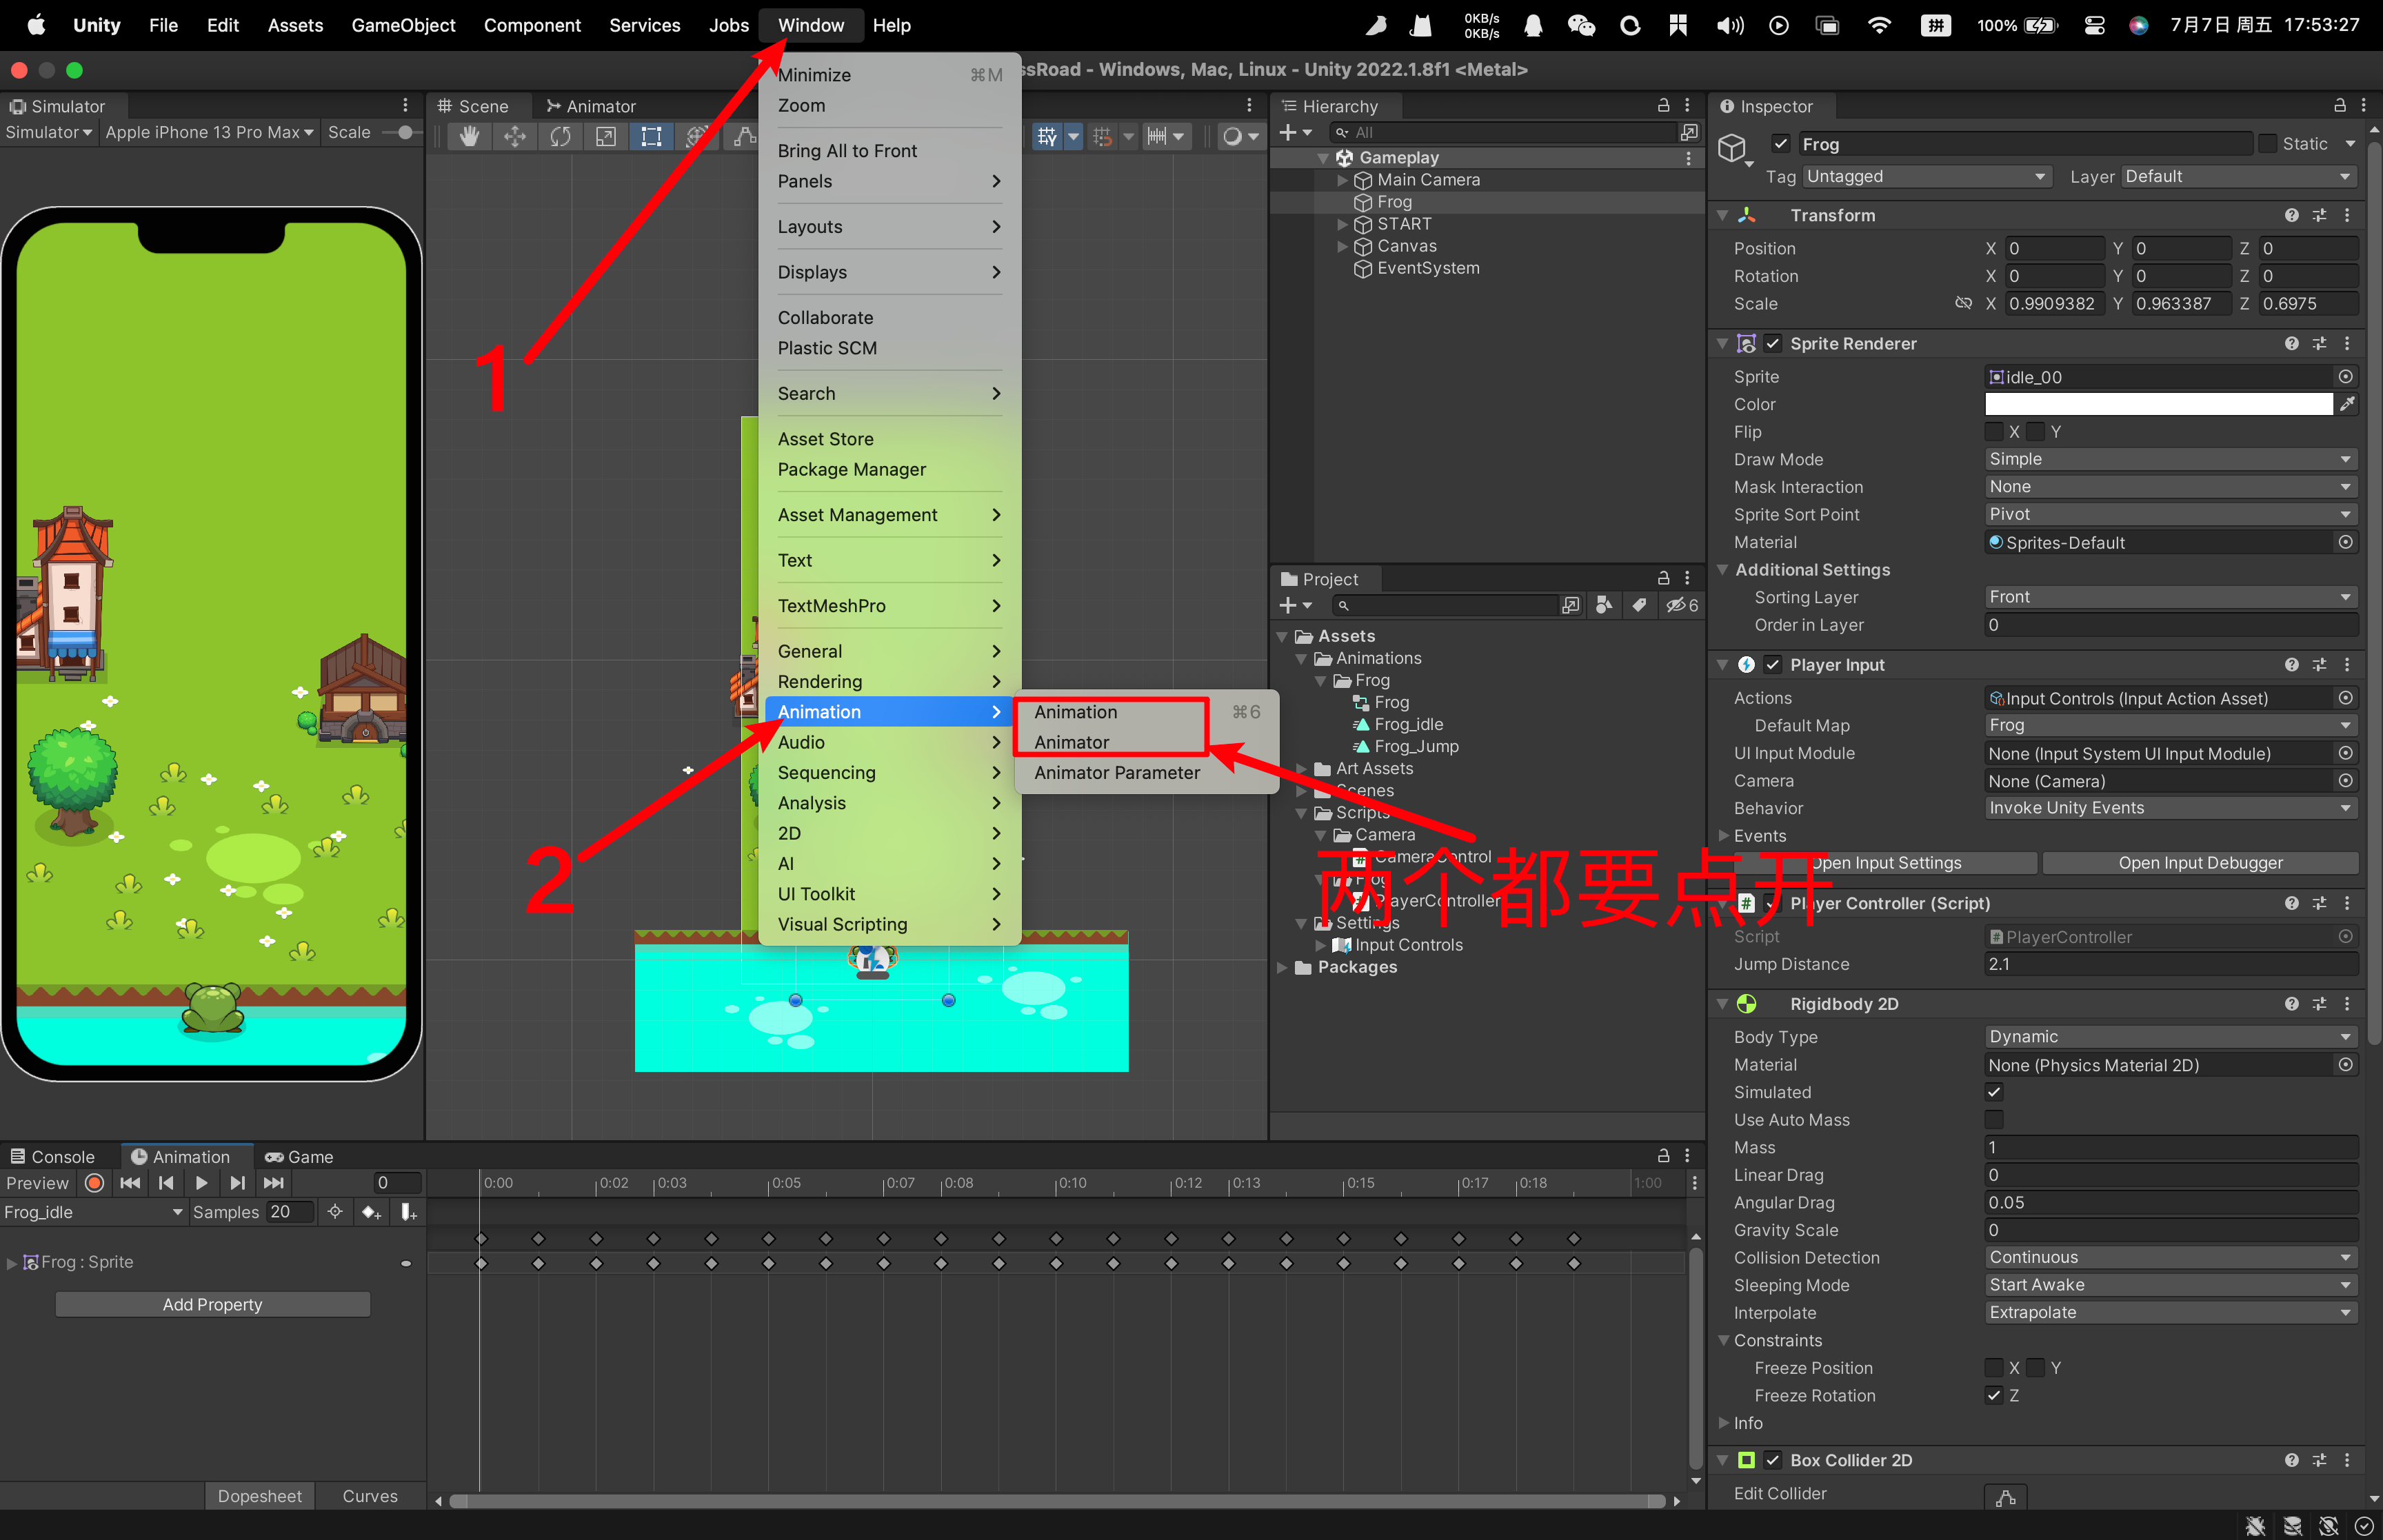Toggle the Preview button in Animation
Viewport: 2383px width, 1540px height.
point(38,1183)
